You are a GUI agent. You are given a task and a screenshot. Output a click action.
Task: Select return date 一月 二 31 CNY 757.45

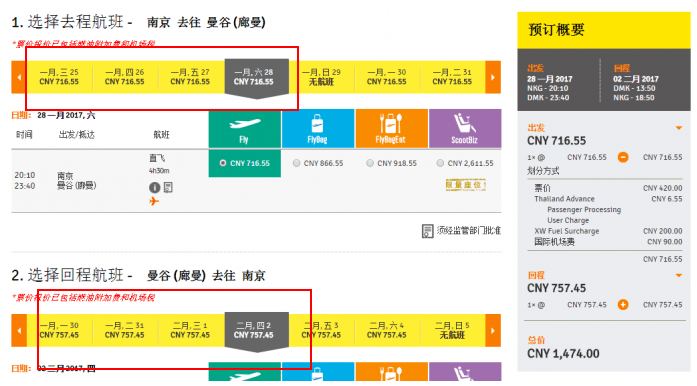pos(124,330)
